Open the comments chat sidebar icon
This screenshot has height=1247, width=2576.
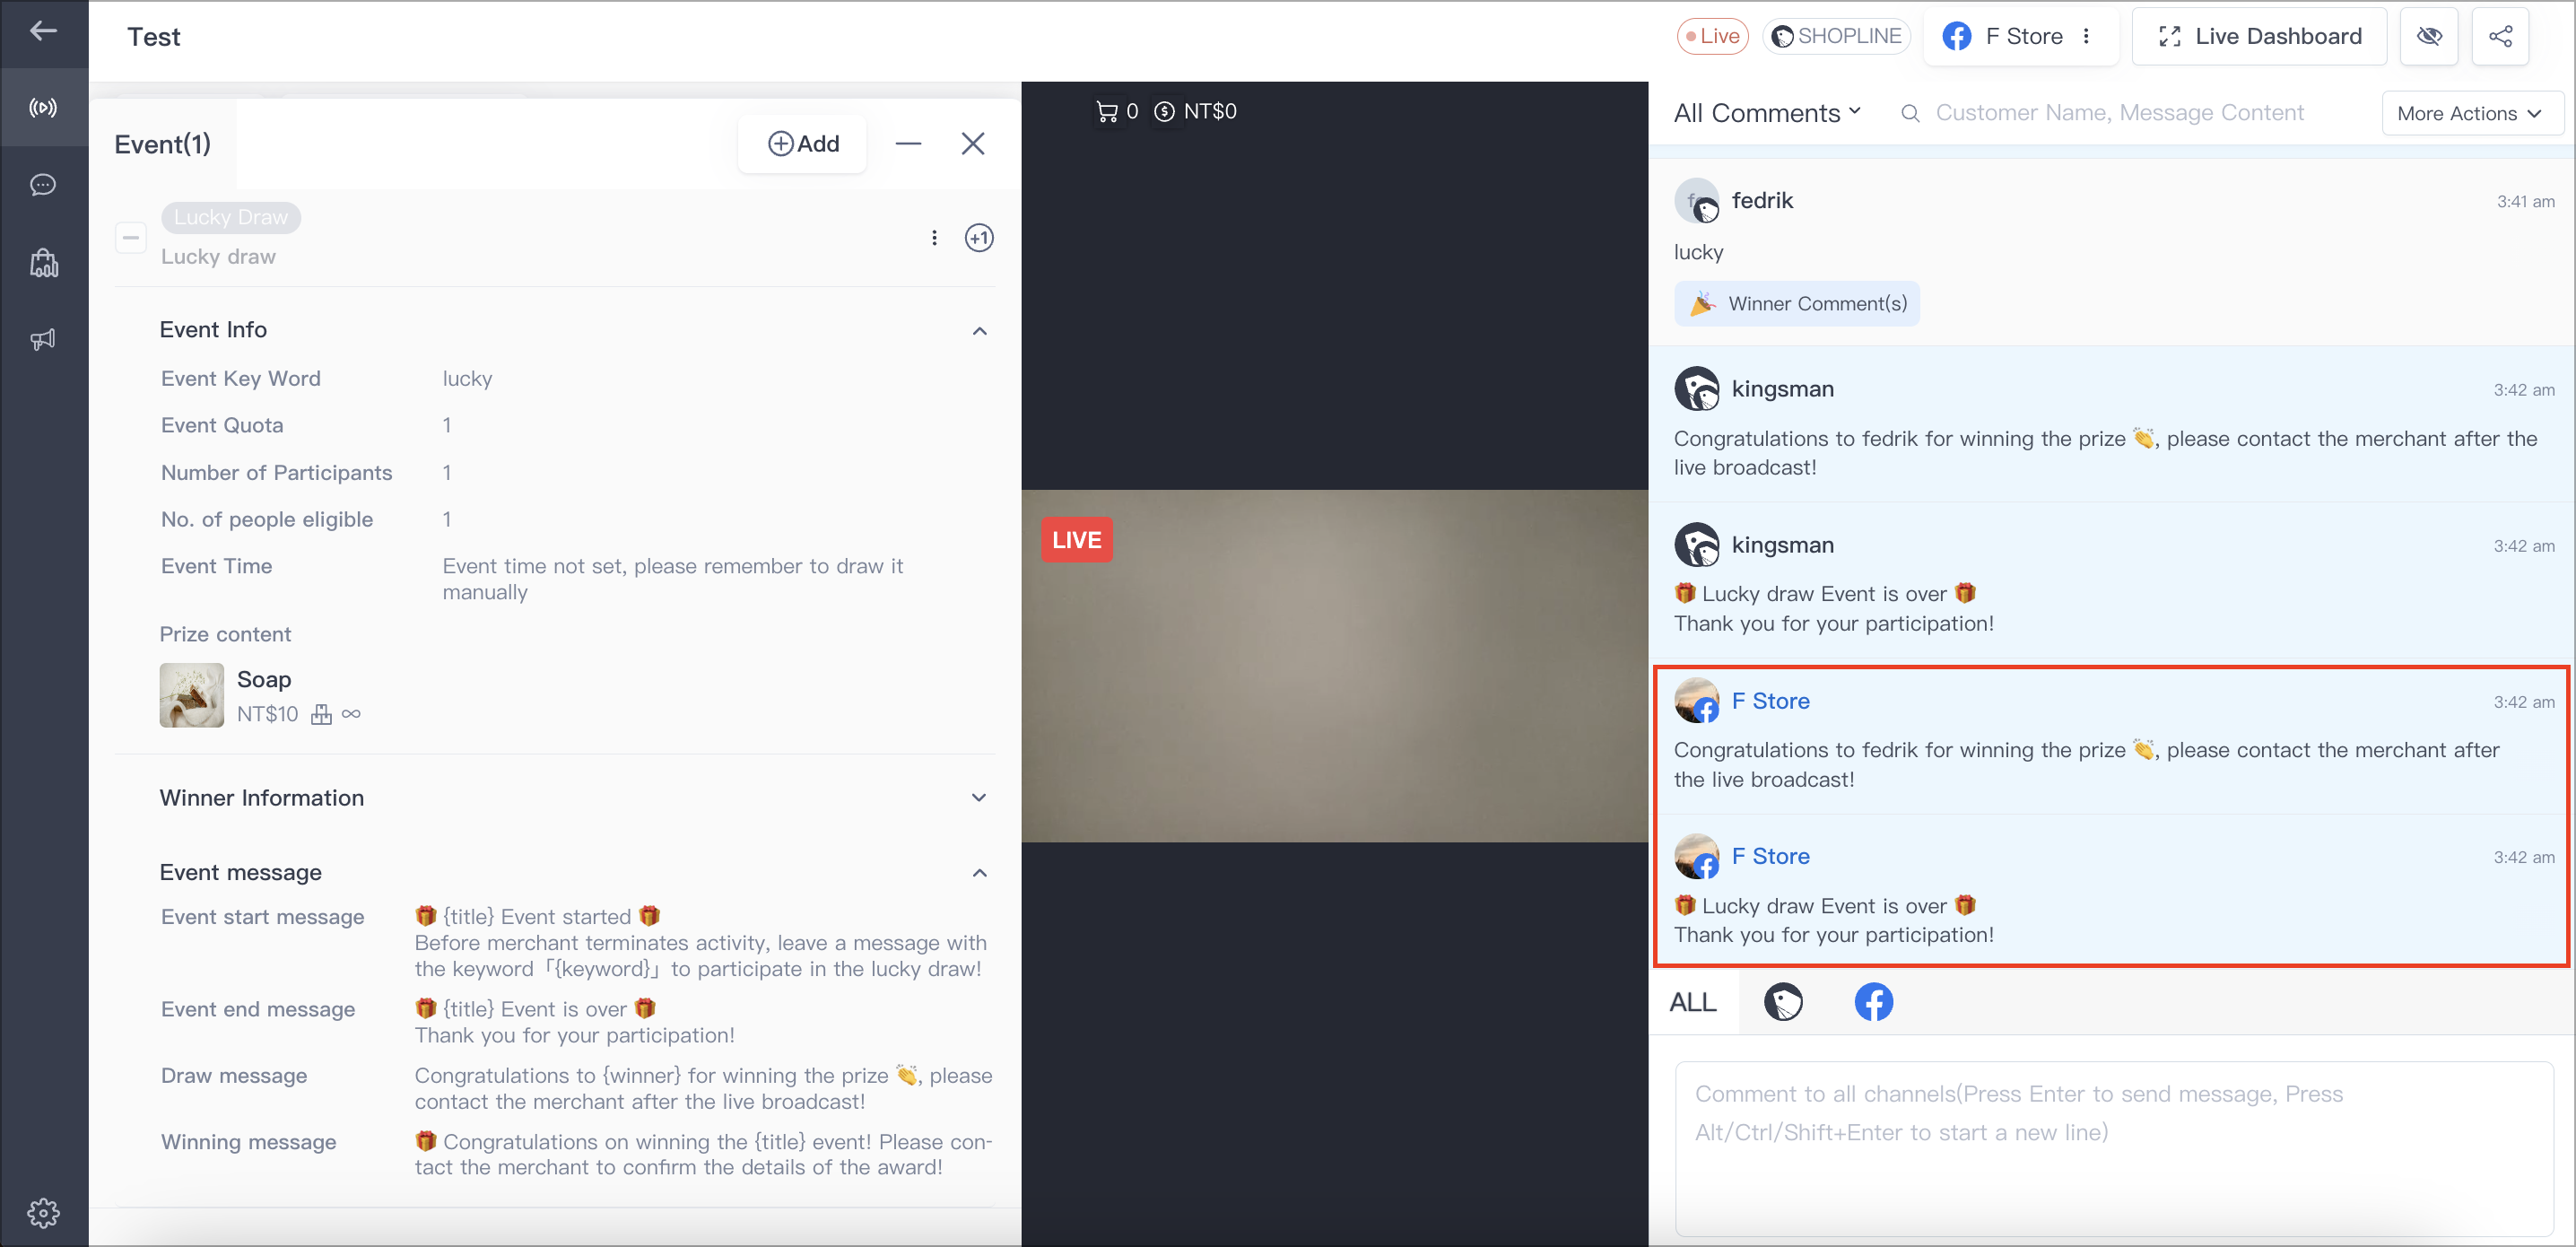point(43,185)
